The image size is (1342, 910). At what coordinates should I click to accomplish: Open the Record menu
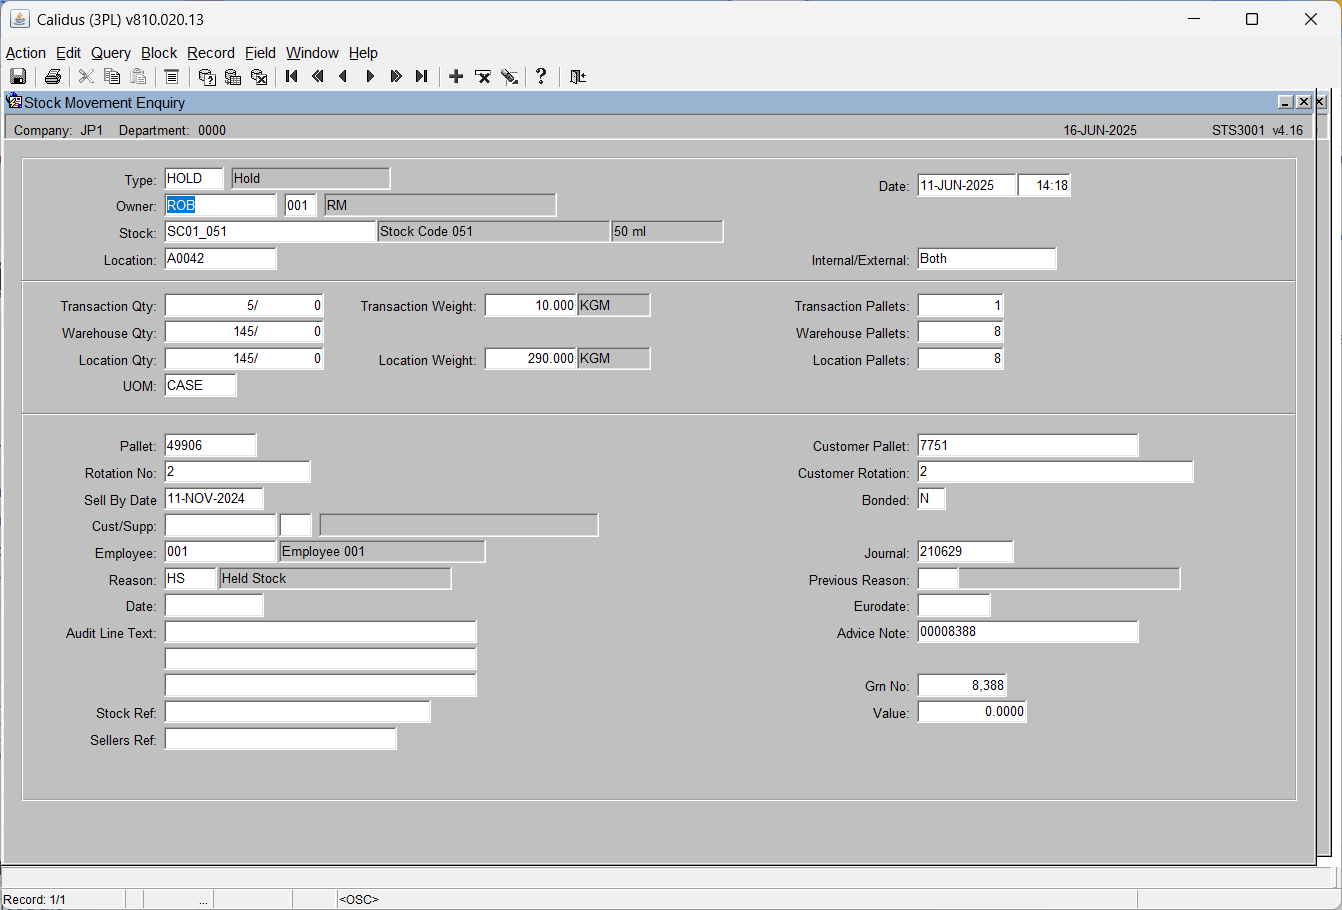211,53
